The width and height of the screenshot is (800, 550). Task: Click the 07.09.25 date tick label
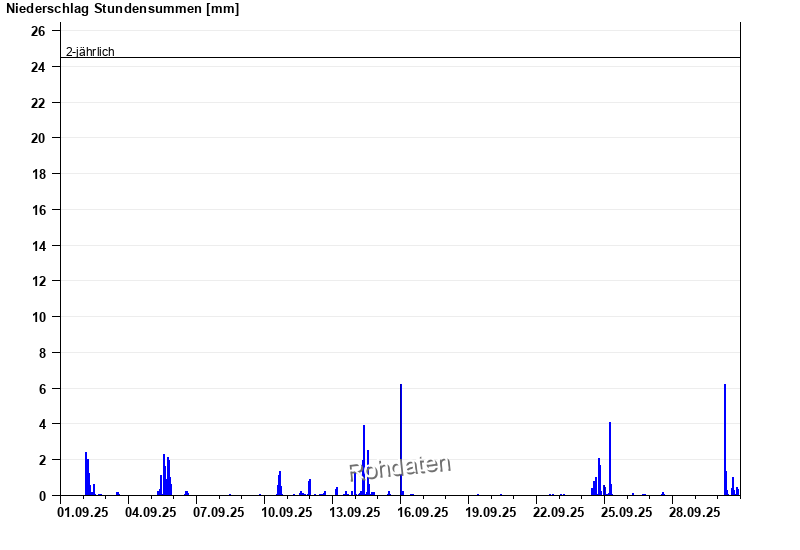point(219,512)
